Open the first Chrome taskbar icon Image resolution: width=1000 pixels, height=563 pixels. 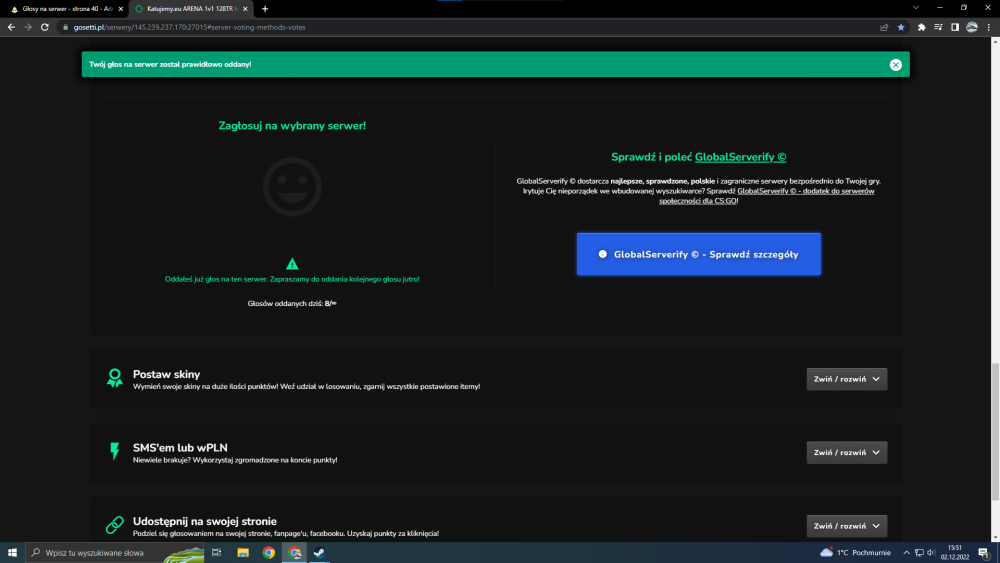point(268,553)
